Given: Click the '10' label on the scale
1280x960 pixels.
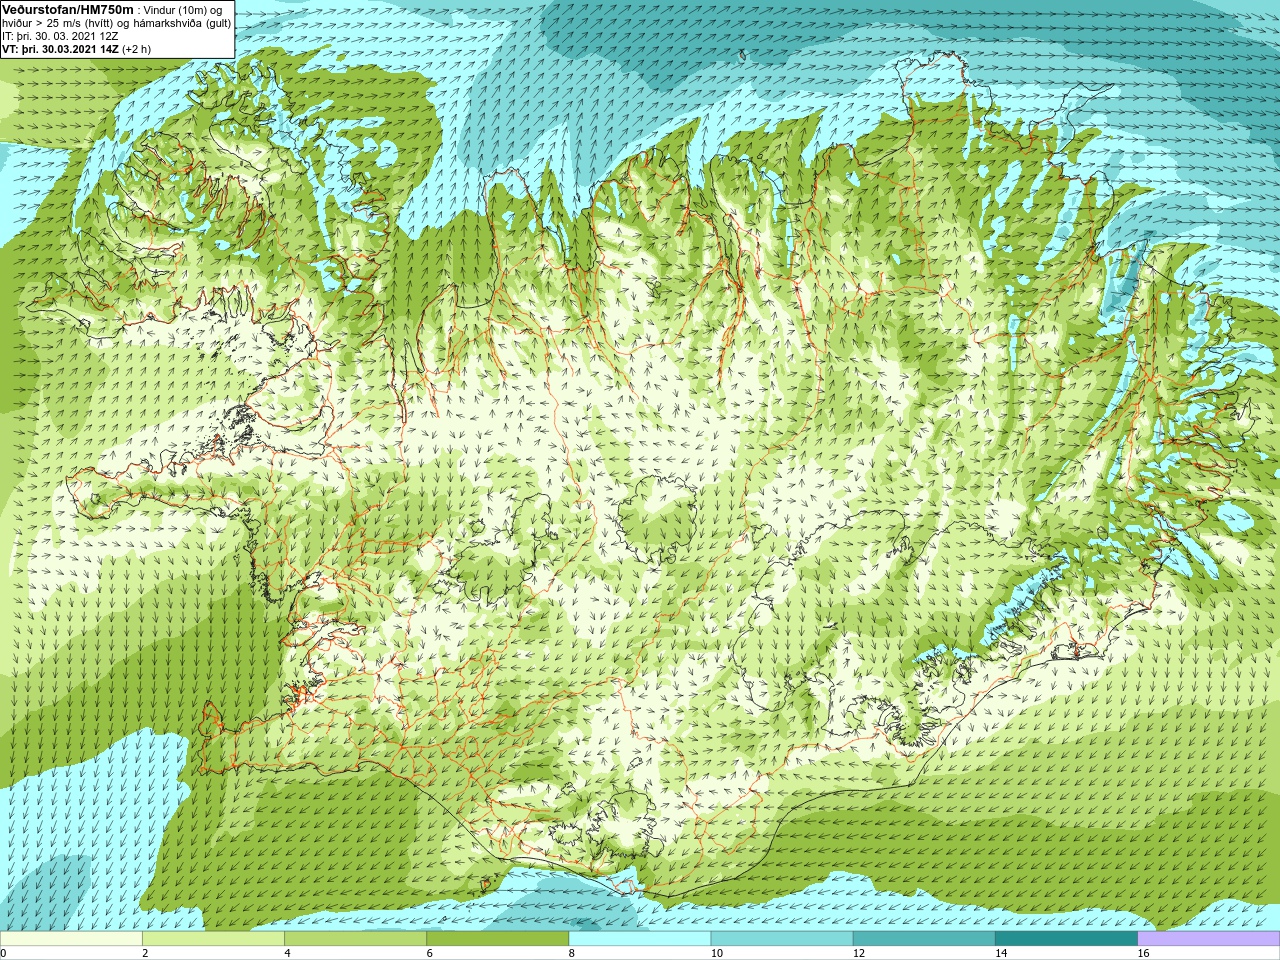Looking at the screenshot, I should 716,953.
